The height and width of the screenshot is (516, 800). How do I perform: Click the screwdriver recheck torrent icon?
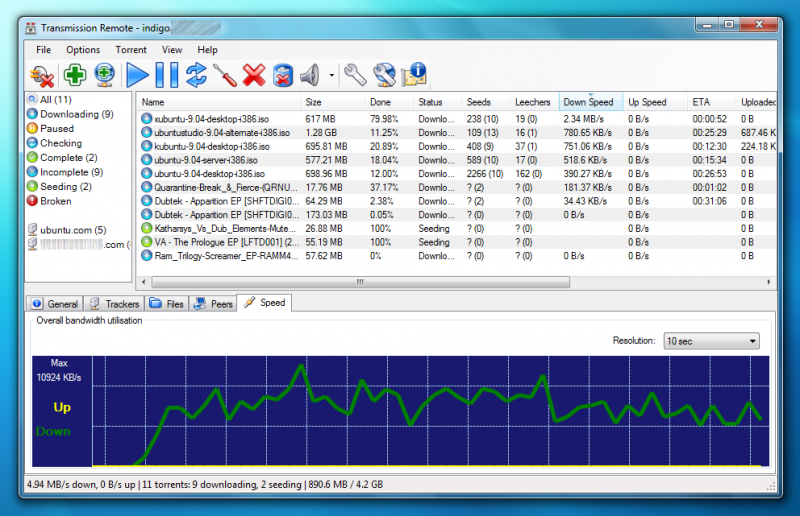224,75
